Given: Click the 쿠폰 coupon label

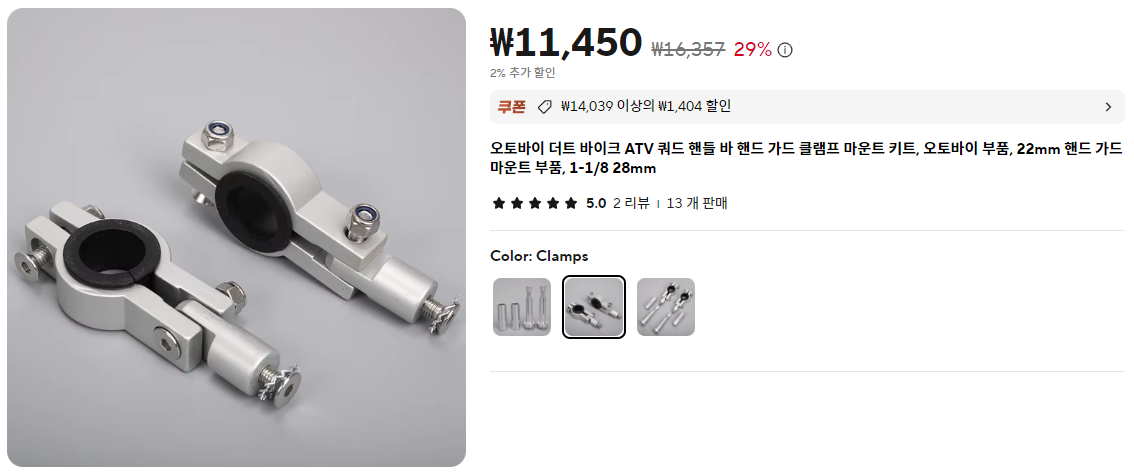Looking at the screenshot, I should [512, 107].
